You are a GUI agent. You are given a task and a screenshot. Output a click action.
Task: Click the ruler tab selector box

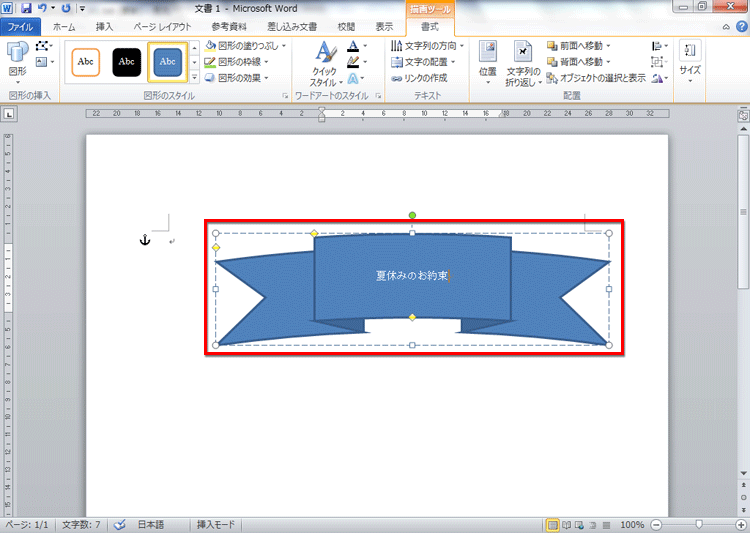[9, 114]
